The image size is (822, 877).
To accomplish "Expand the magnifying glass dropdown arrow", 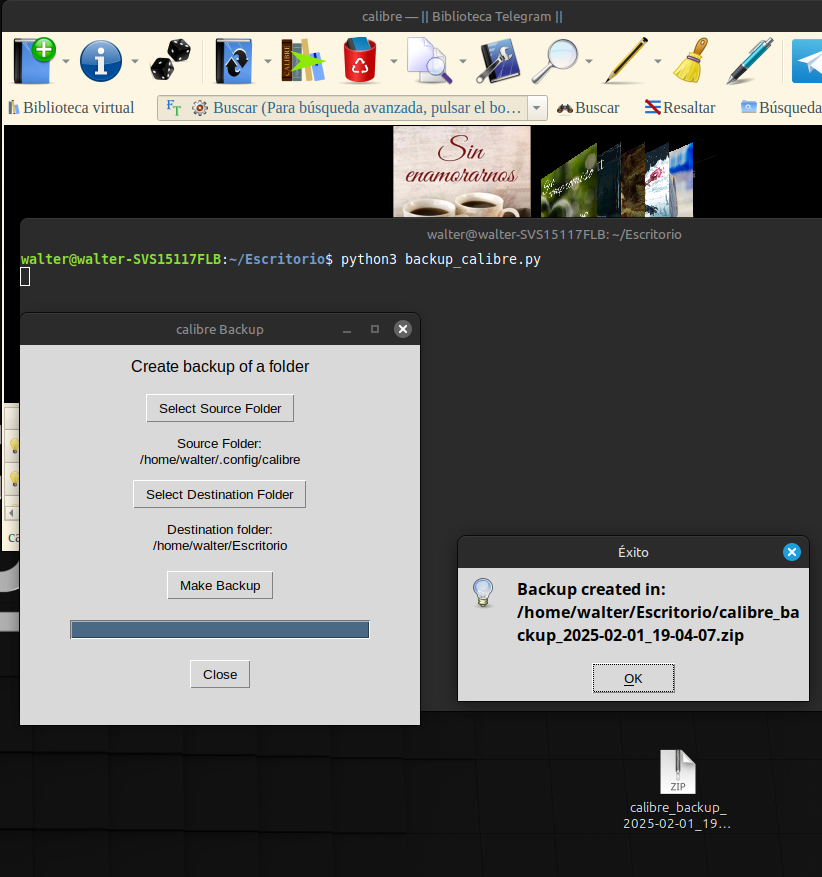I will tap(589, 60).
